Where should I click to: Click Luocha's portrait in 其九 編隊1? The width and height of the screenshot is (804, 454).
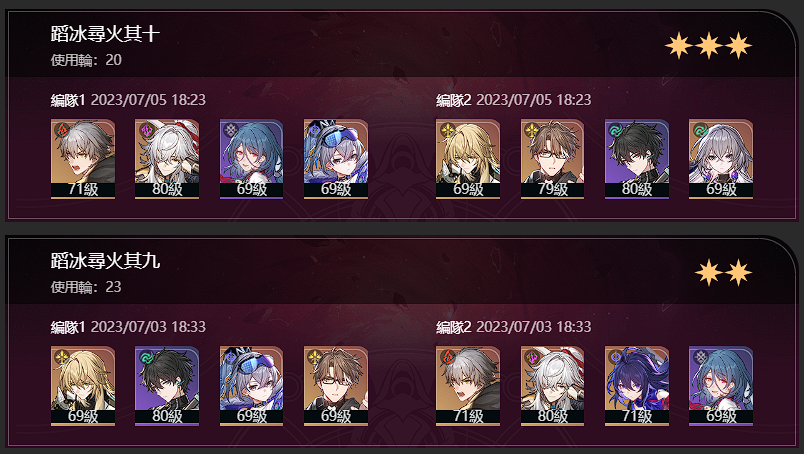(83, 386)
